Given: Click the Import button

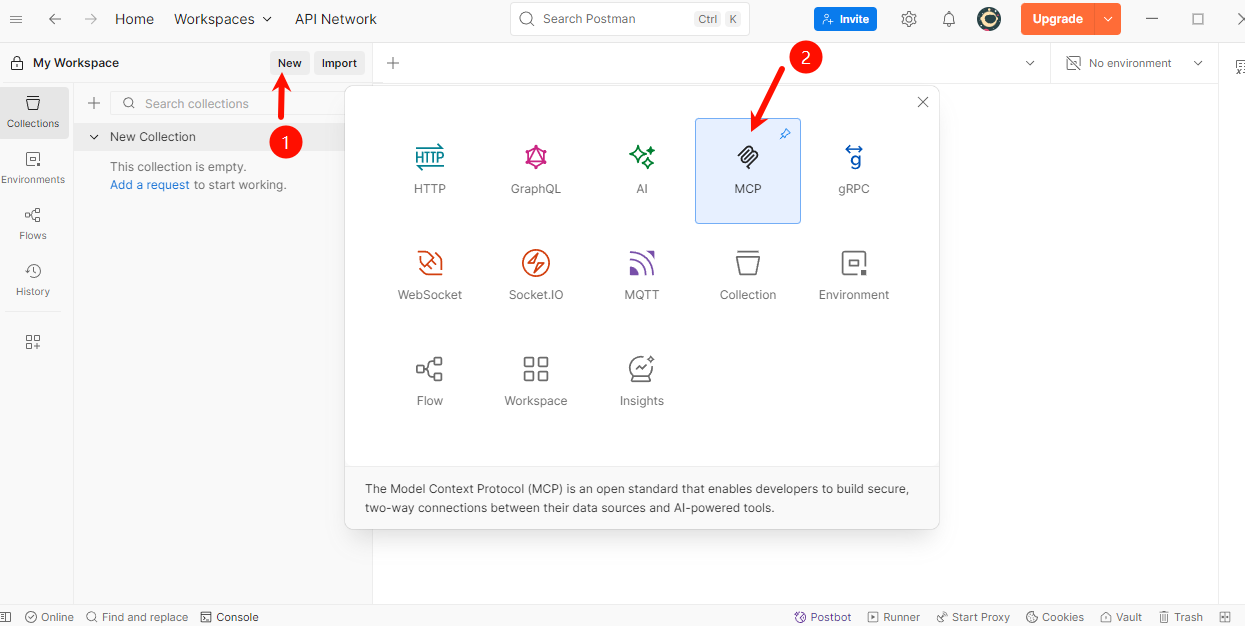Looking at the screenshot, I should pos(339,63).
